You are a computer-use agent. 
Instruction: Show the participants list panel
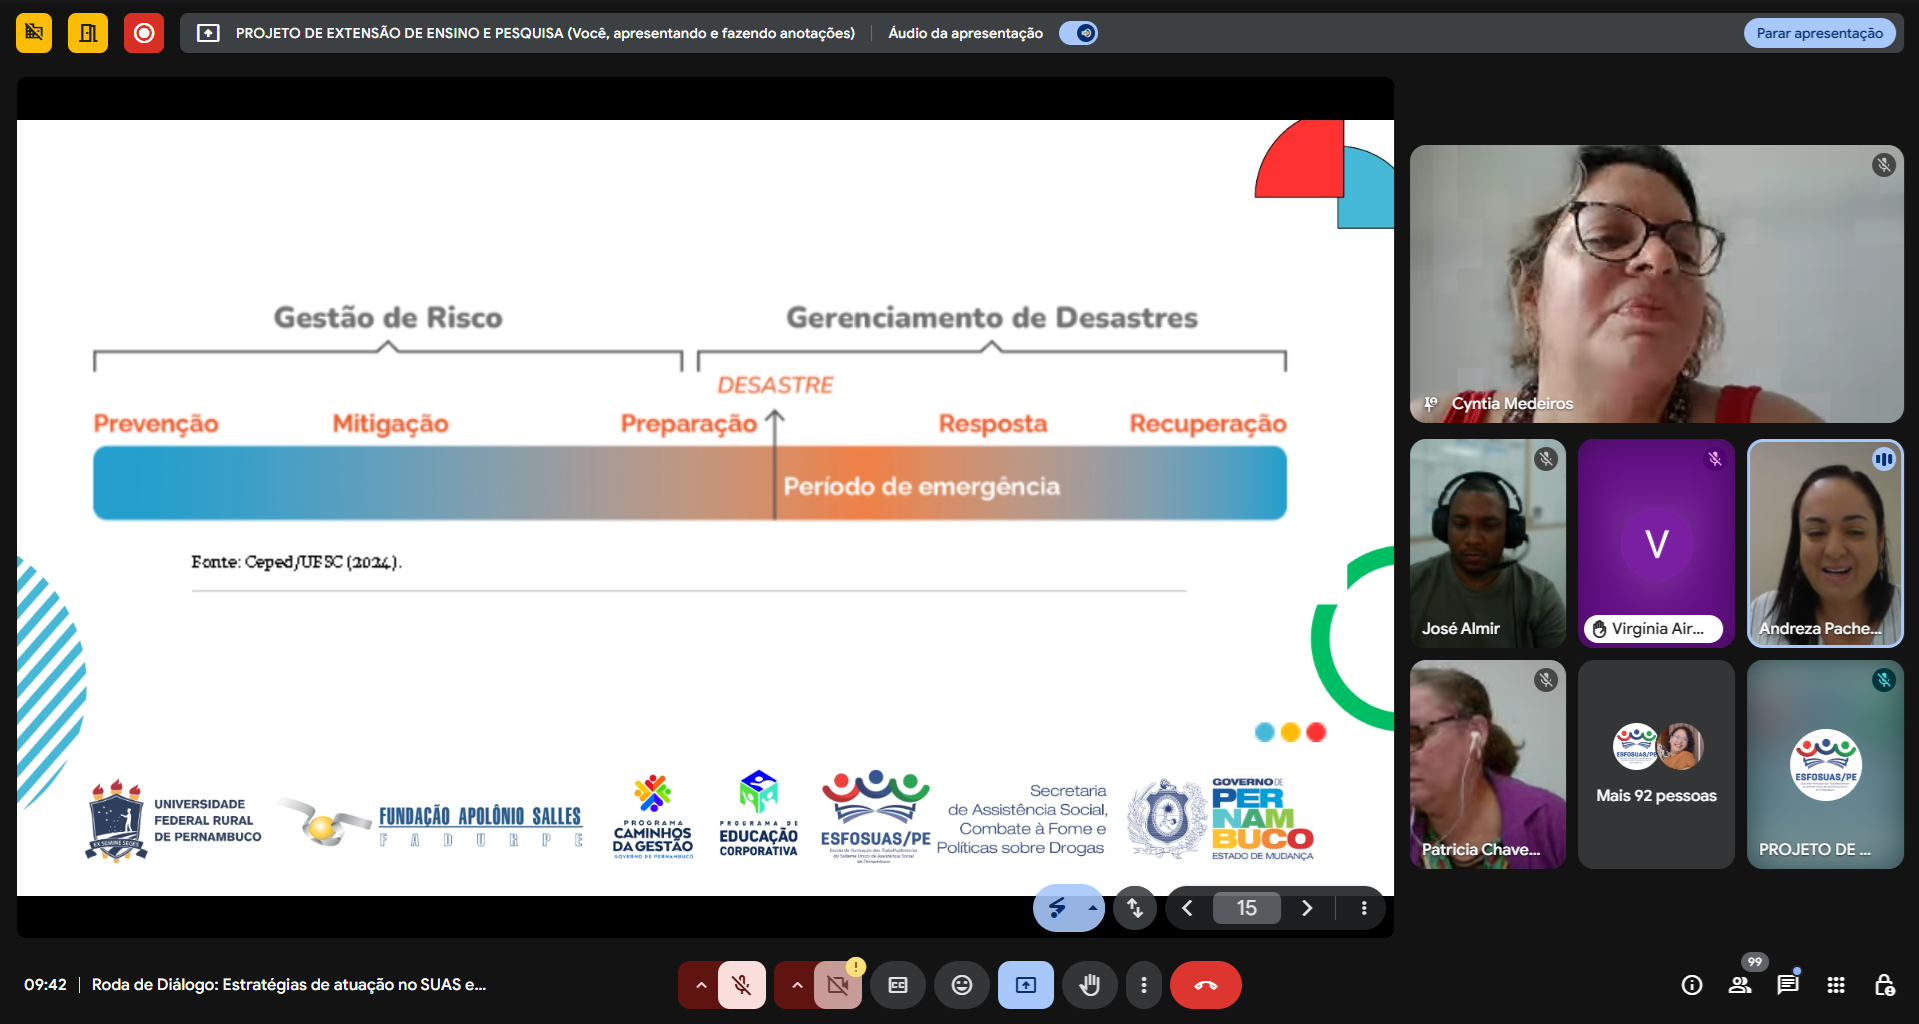pos(1740,985)
